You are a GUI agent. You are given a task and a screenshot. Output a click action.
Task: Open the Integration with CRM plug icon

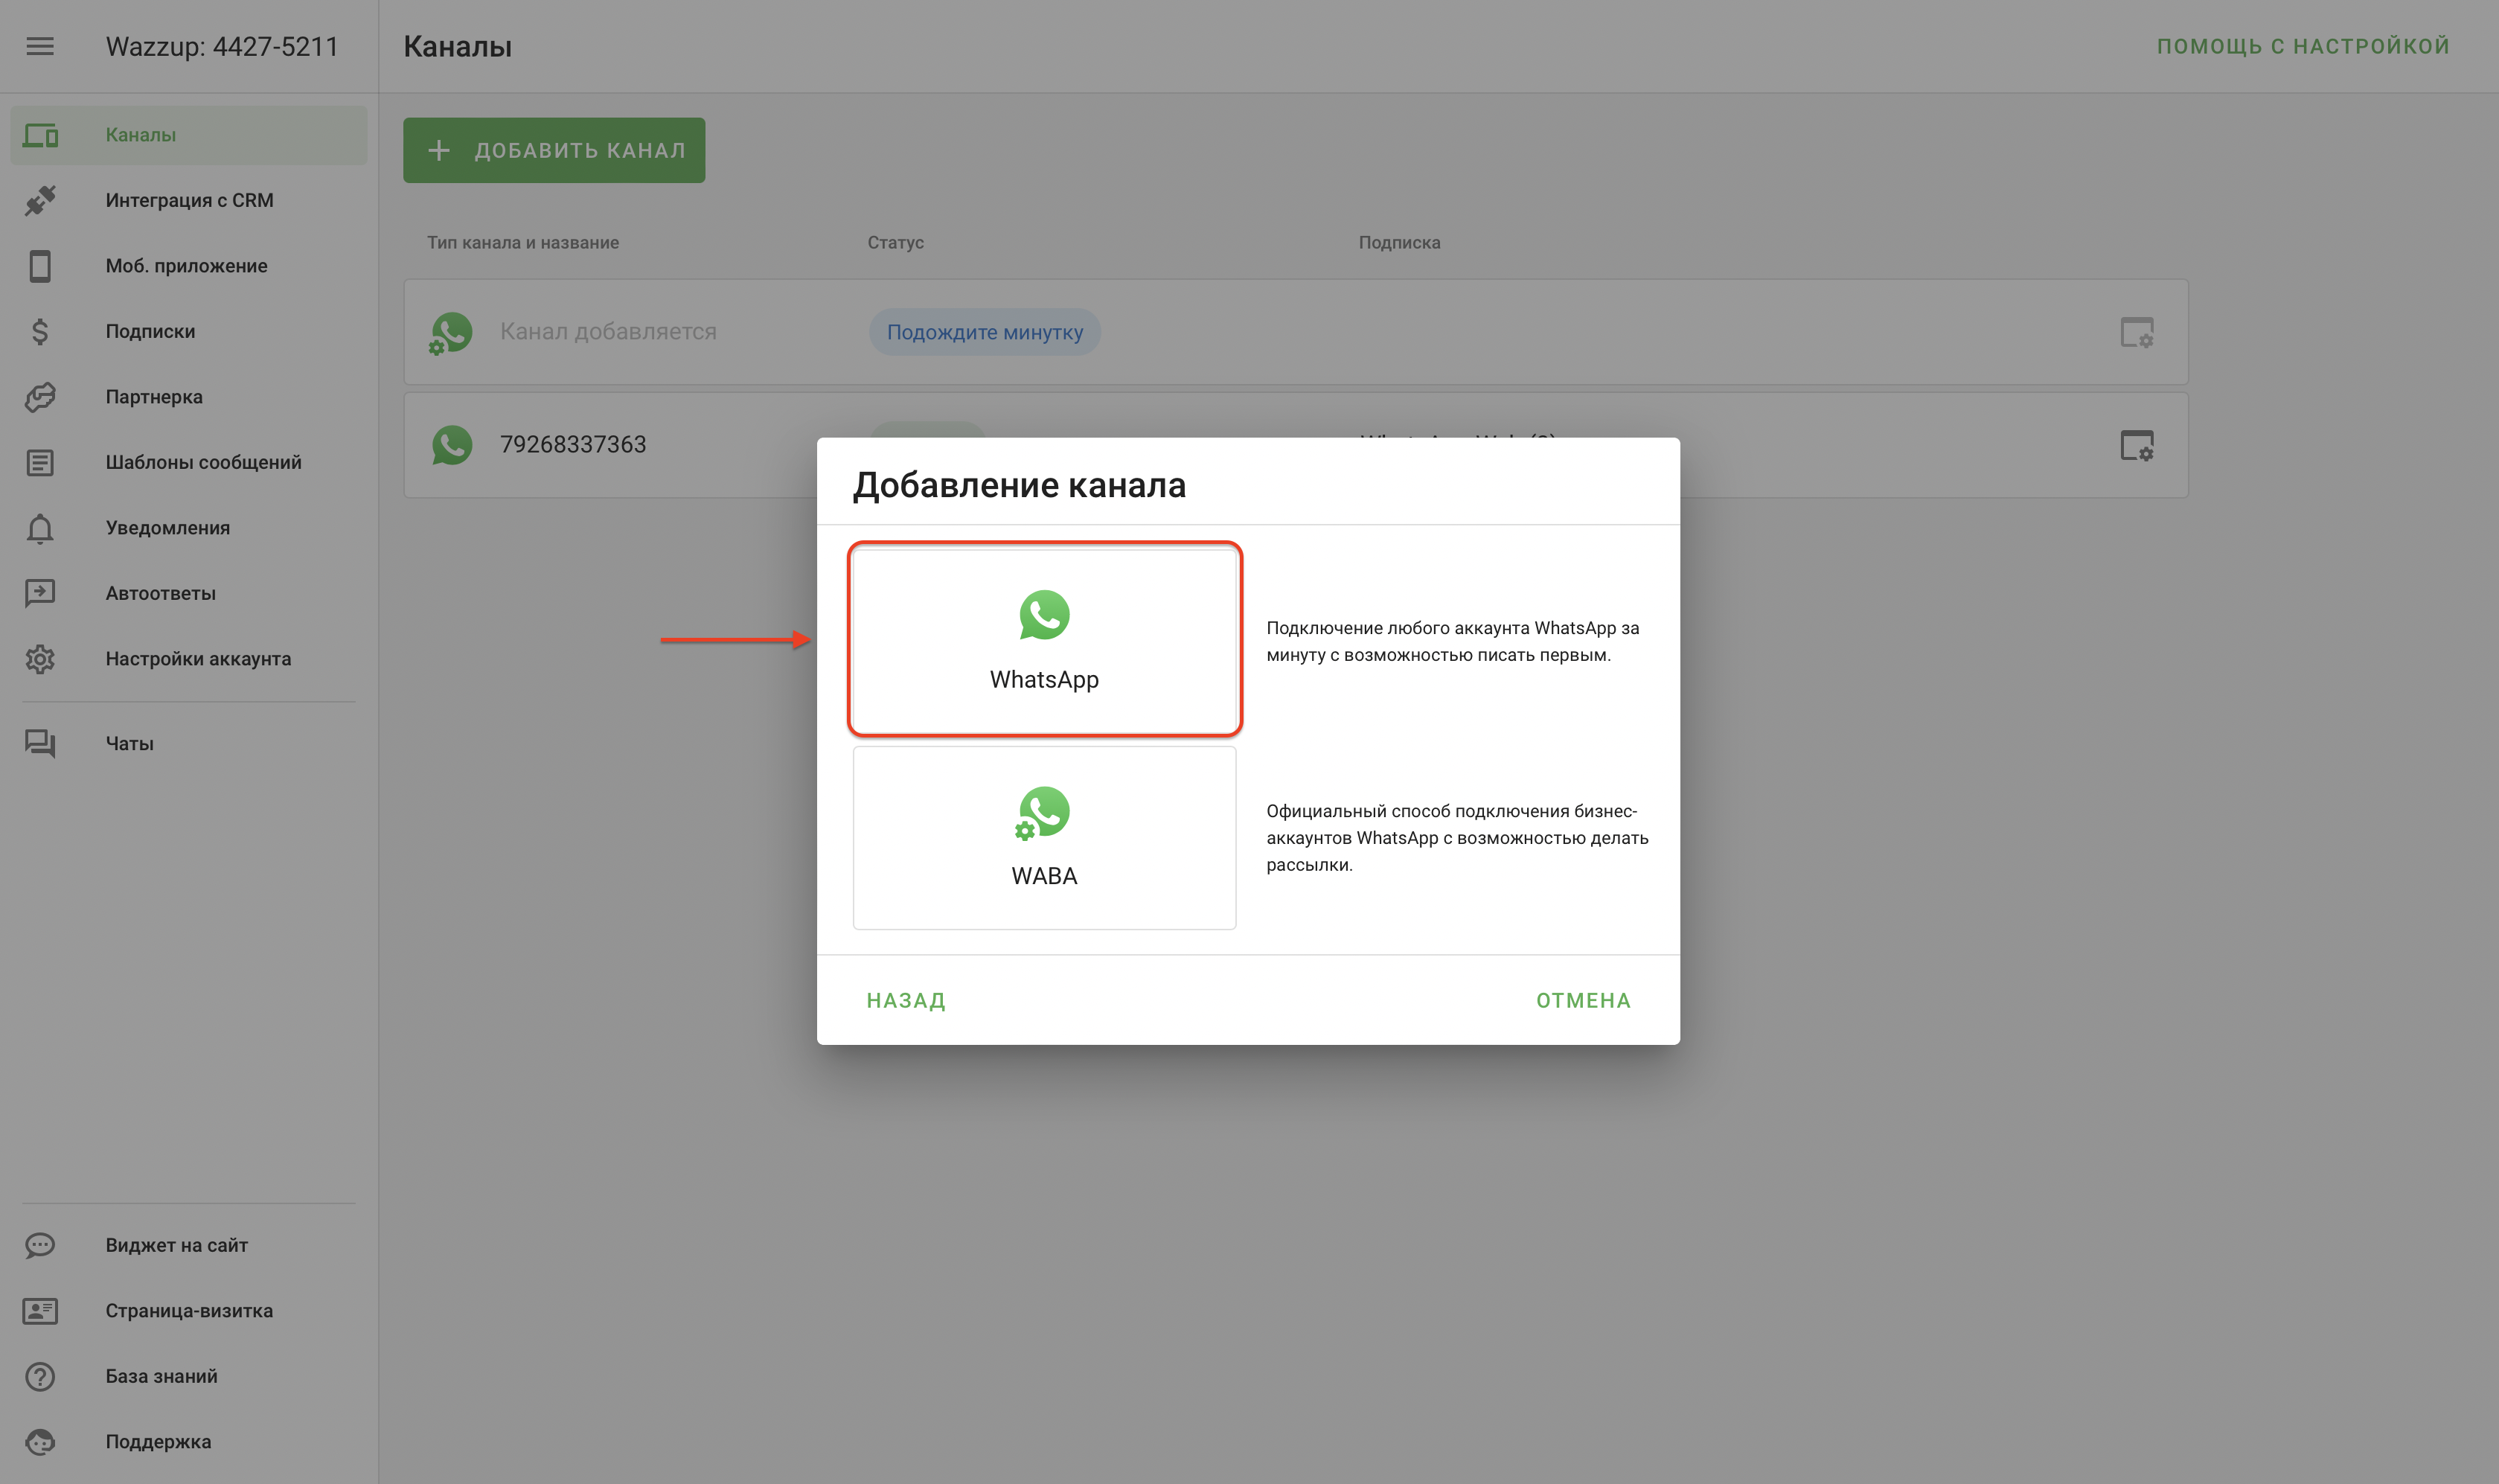pos(40,200)
